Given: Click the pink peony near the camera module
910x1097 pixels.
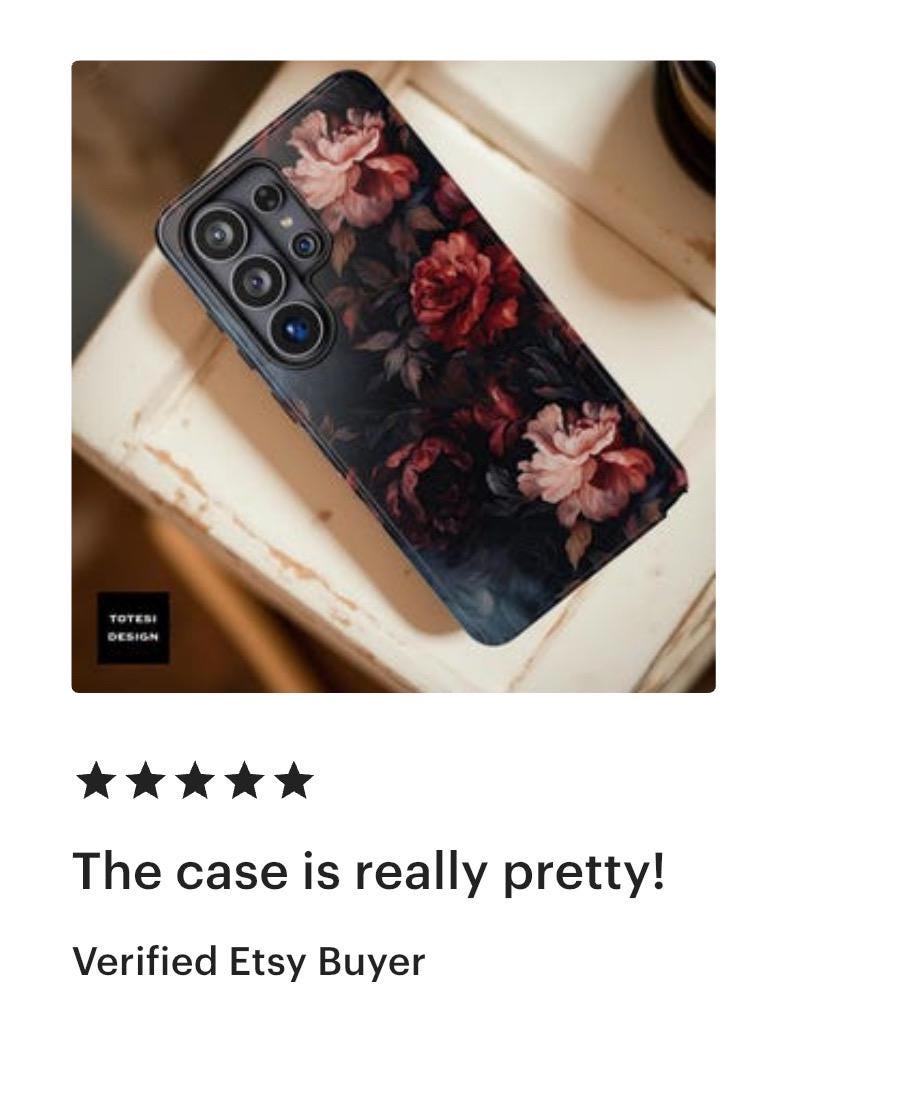Looking at the screenshot, I should coord(350,167).
